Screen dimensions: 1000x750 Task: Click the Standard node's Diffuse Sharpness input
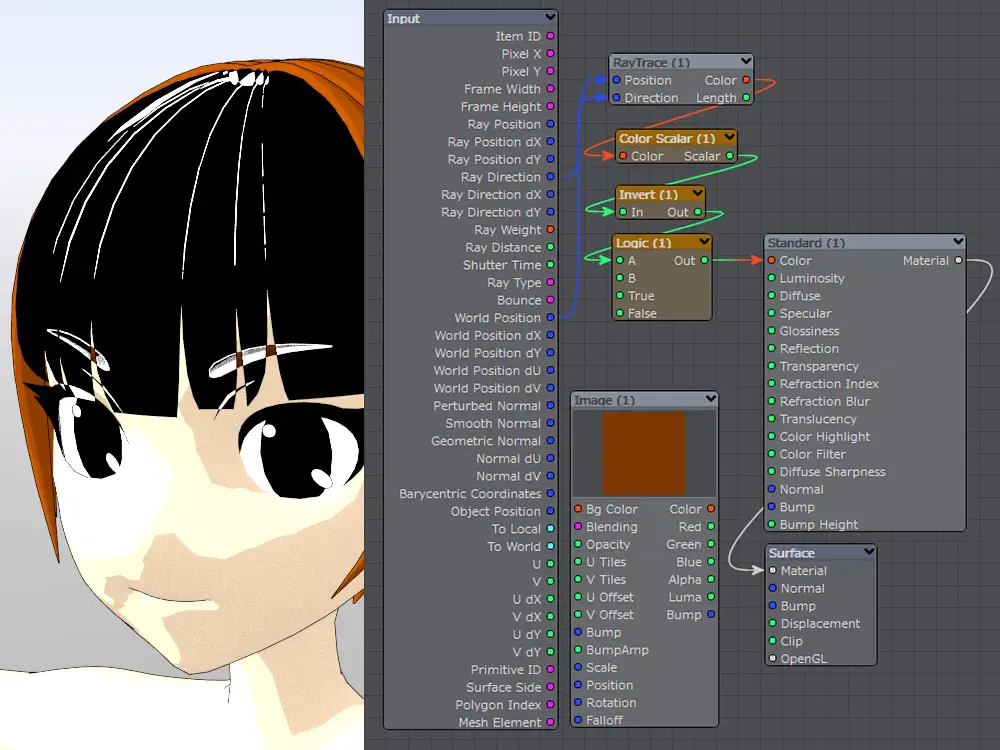tap(772, 472)
